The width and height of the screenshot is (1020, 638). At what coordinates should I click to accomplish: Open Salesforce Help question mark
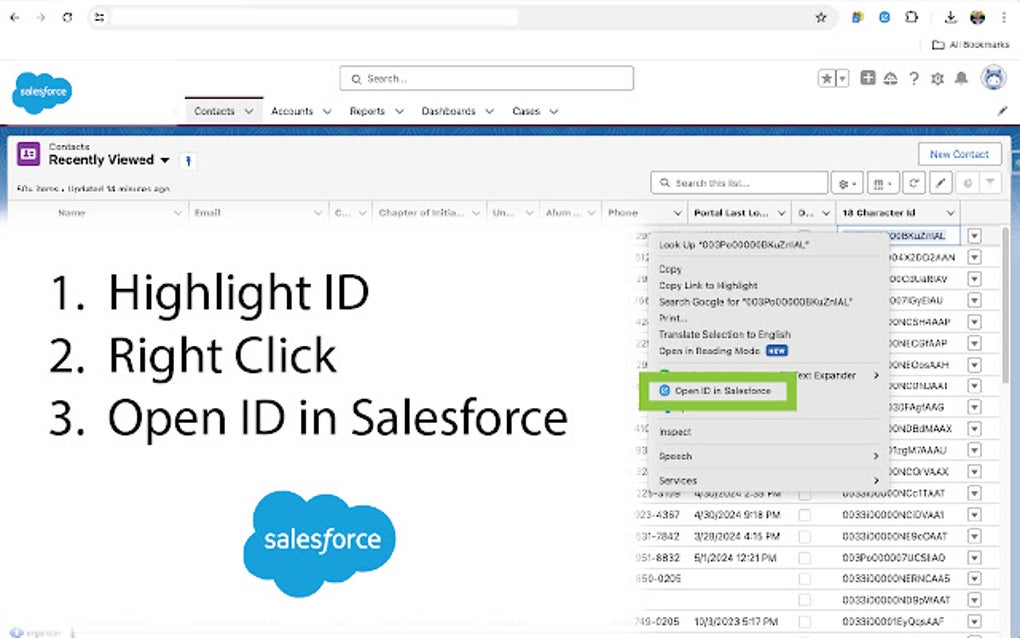point(914,79)
